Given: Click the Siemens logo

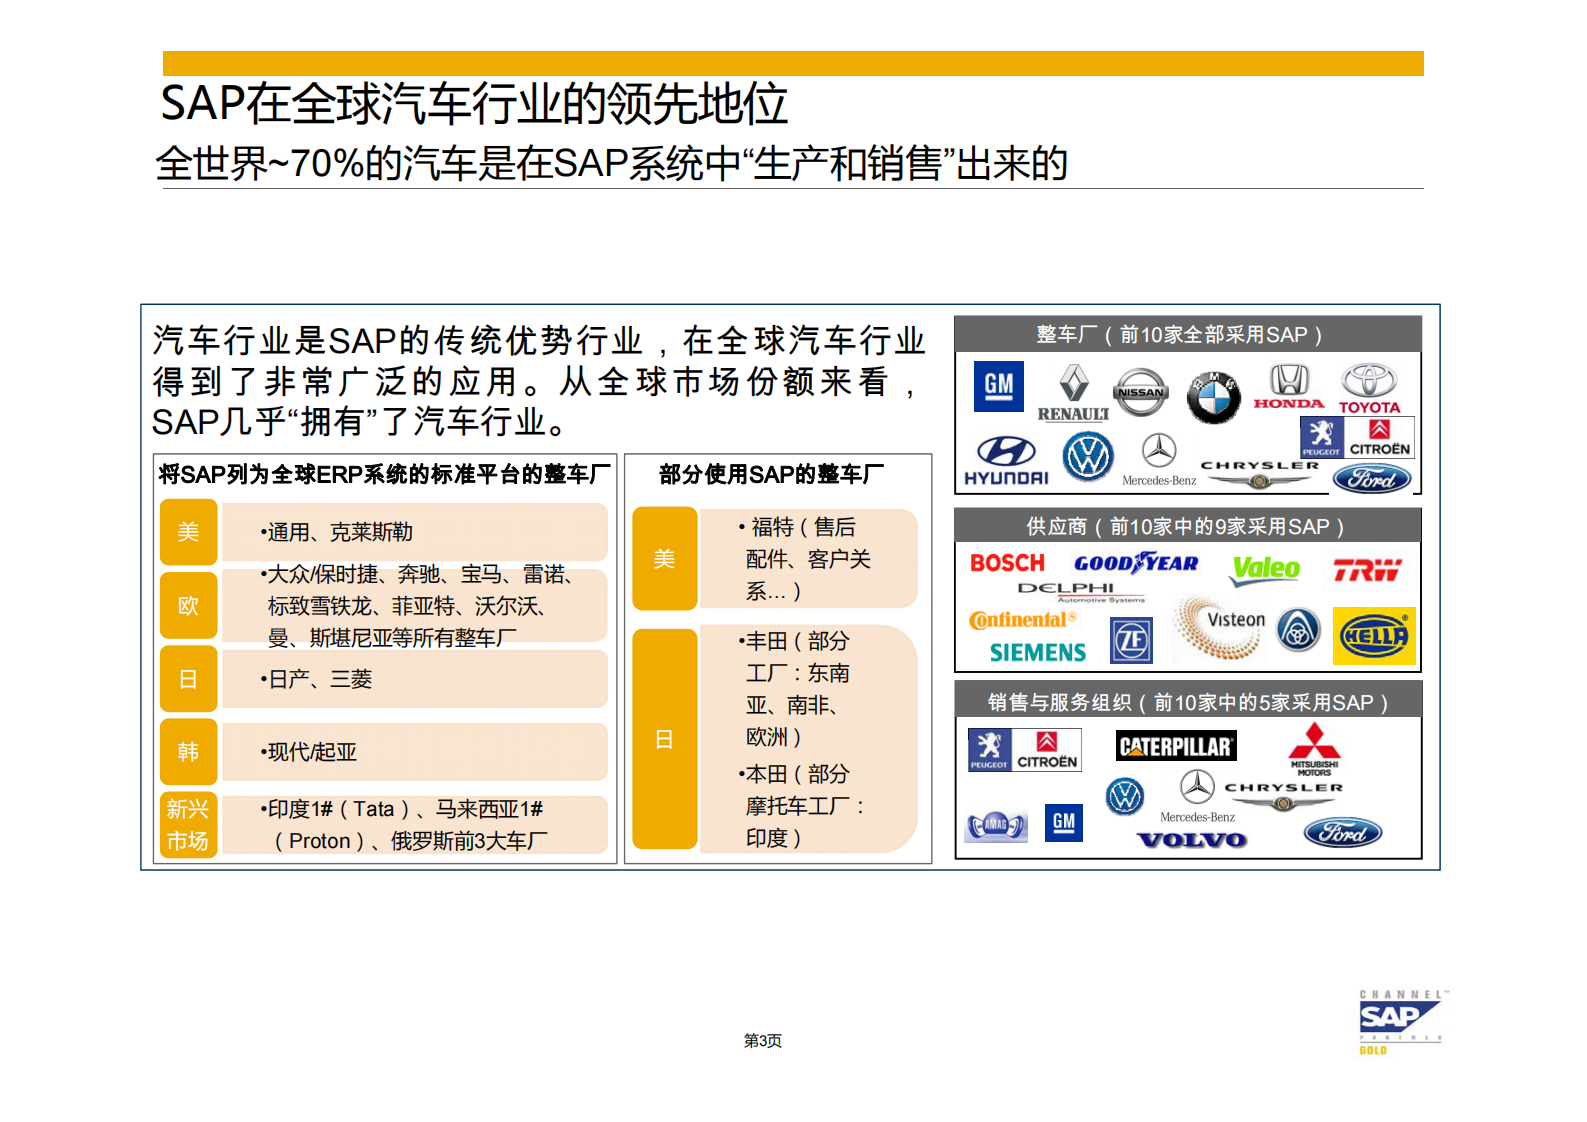Looking at the screenshot, I should tap(1038, 653).
